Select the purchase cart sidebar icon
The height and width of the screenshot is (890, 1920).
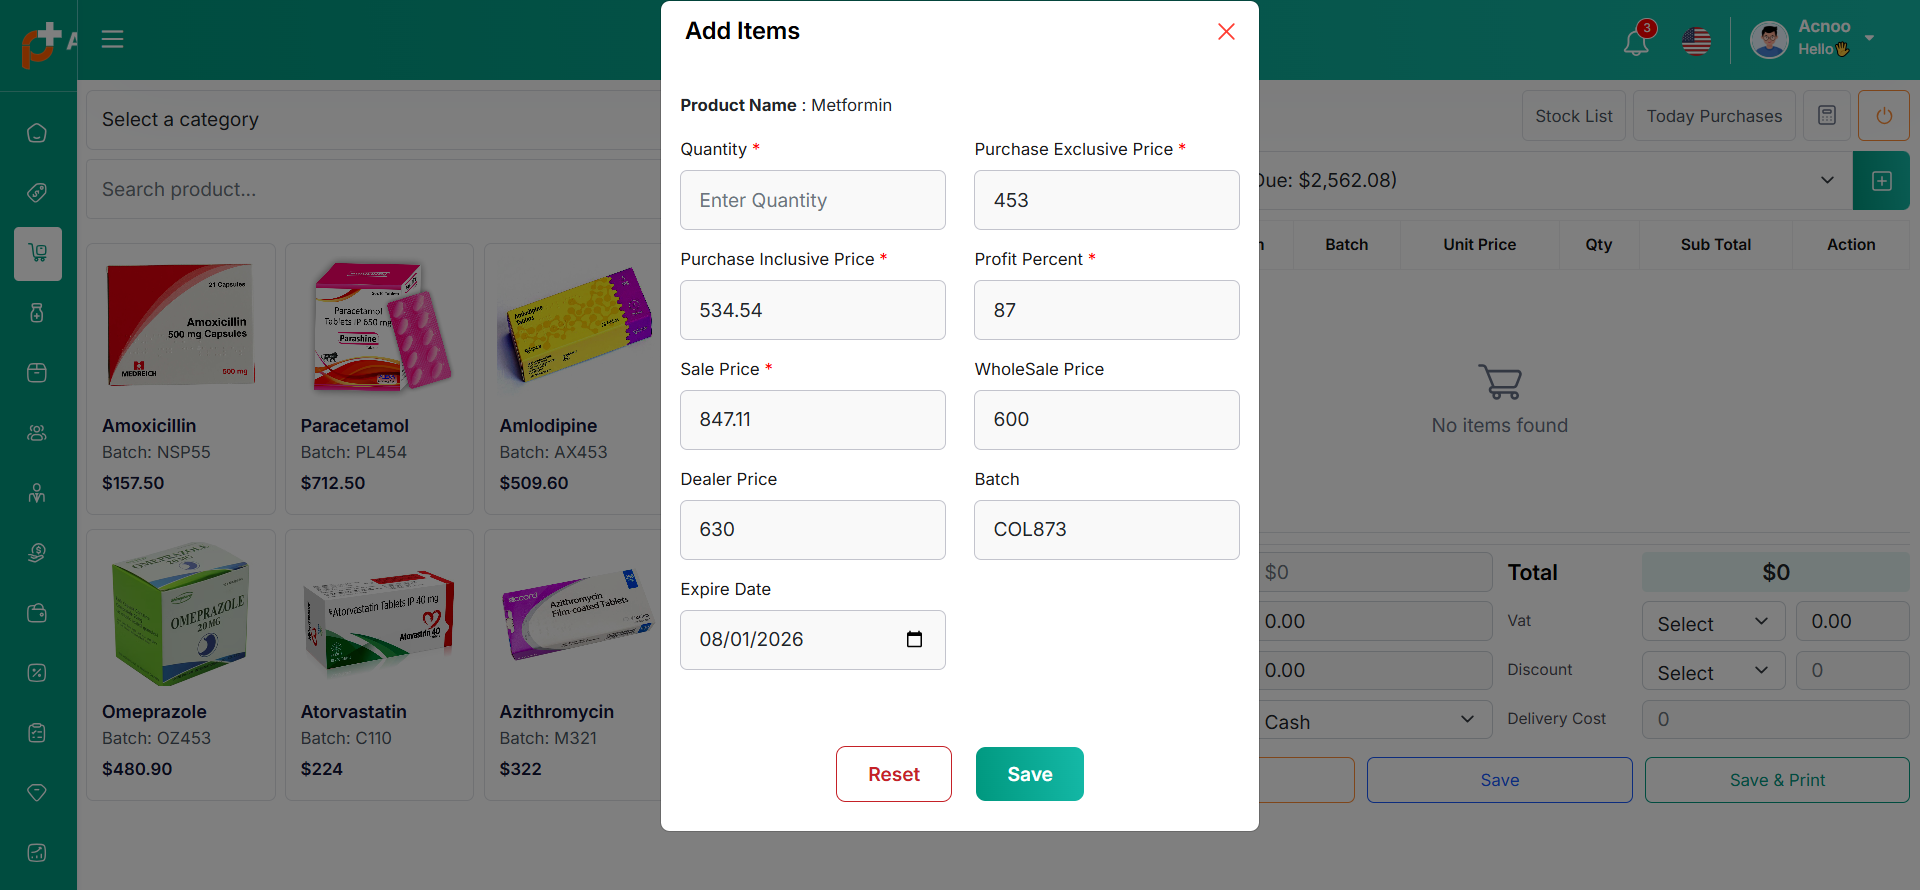(38, 253)
